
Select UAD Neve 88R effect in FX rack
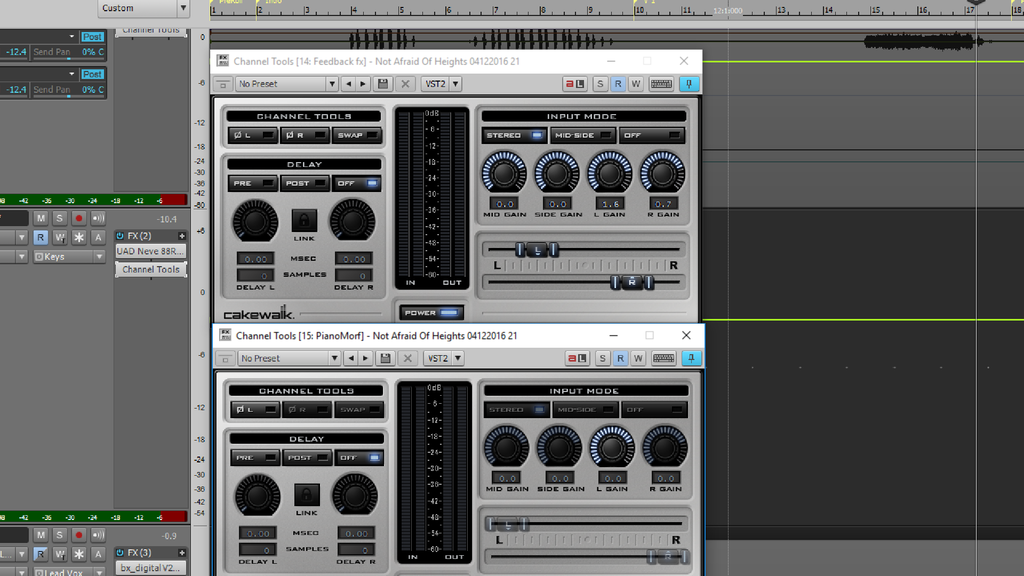(x=150, y=252)
